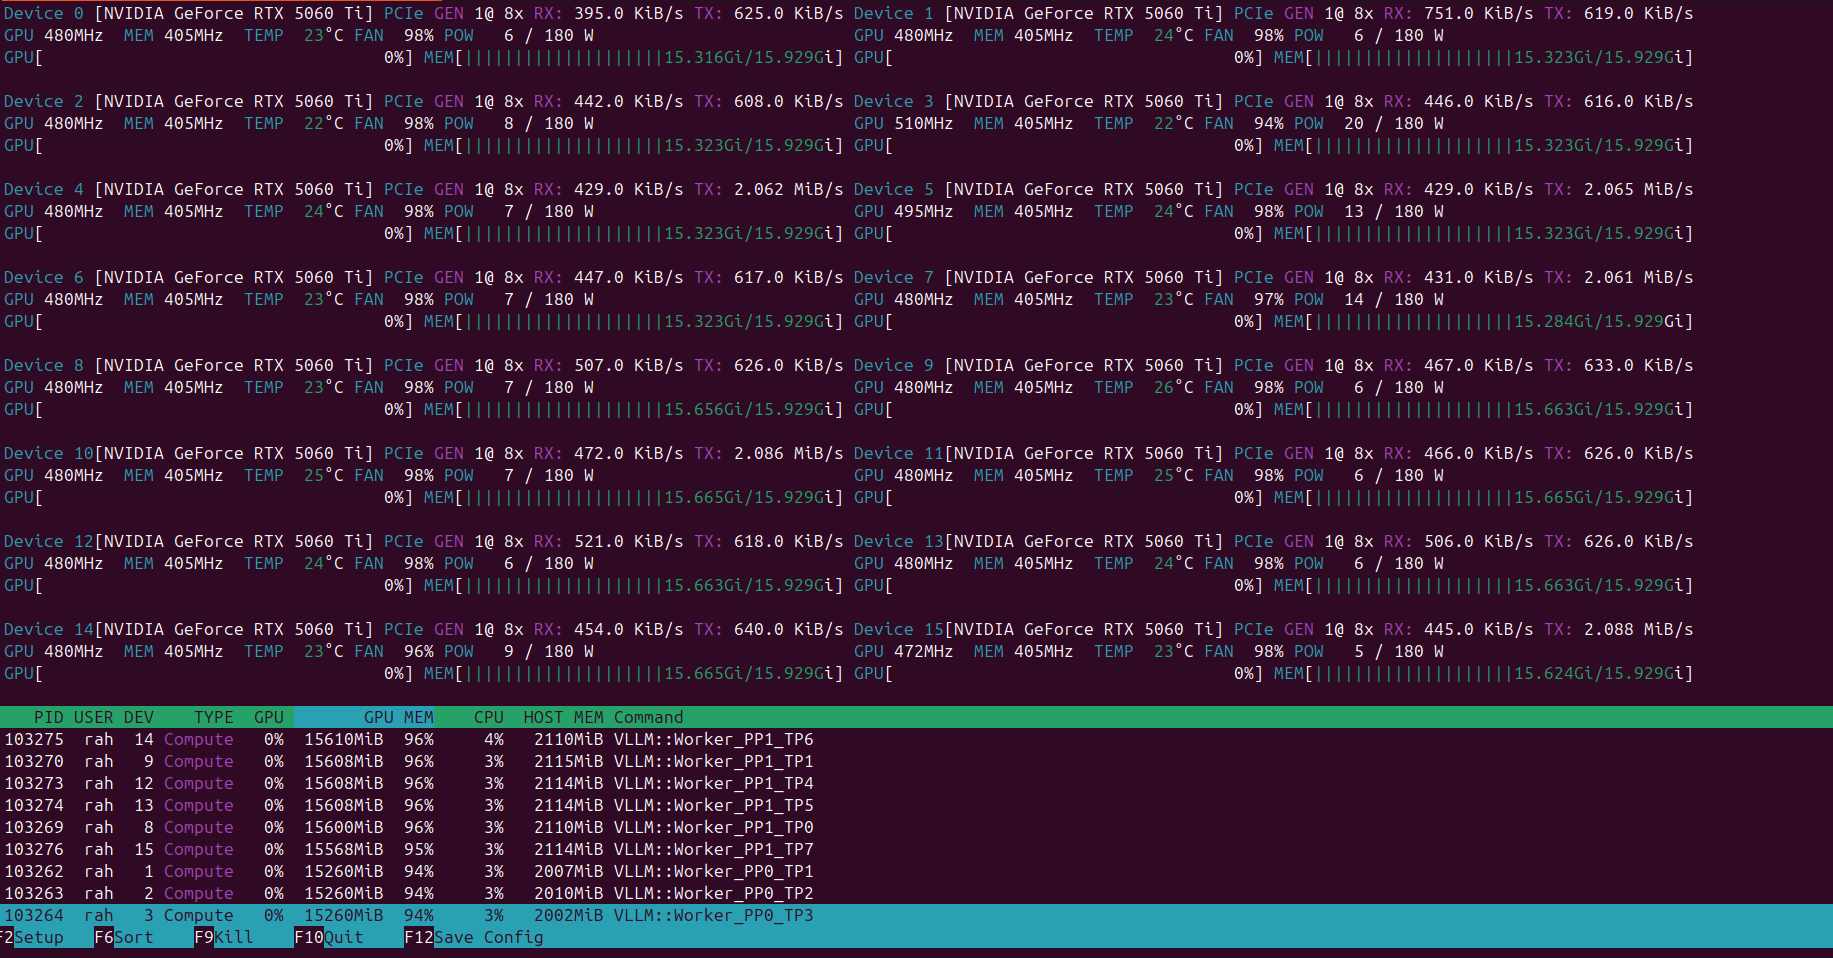Click the Device 2 GPU utilization bar
Screen dimensions: 1833x958
pyautogui.click(x=209, y=145)
